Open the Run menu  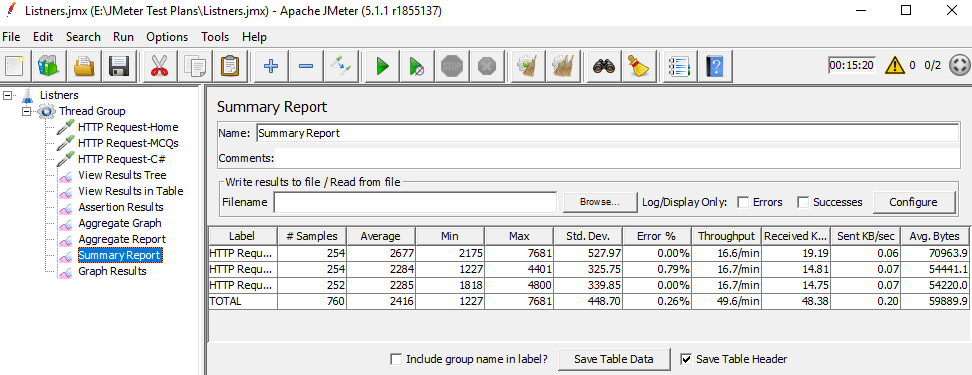pyautogui.click(x=123, y=37)
